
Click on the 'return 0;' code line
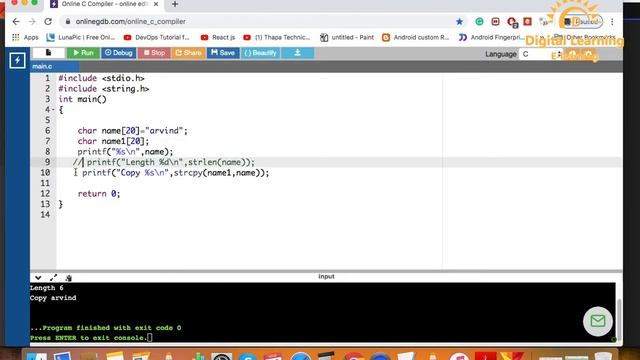(99, 194)
